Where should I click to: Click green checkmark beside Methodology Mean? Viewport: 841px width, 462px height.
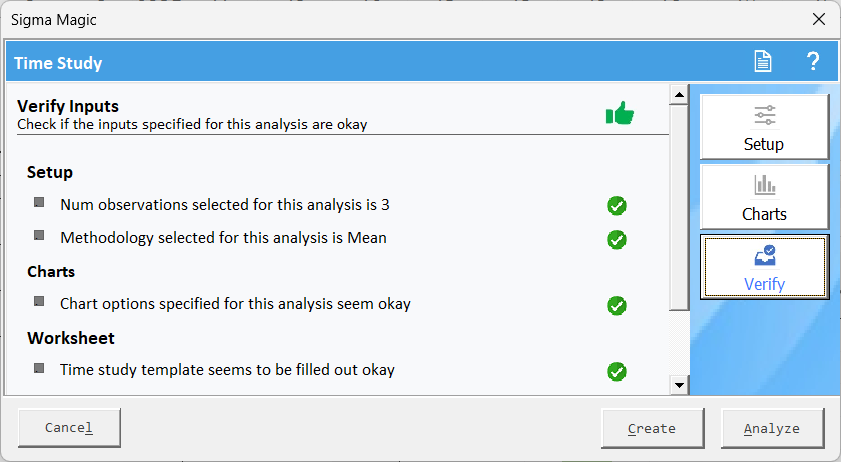pos(617,239)
